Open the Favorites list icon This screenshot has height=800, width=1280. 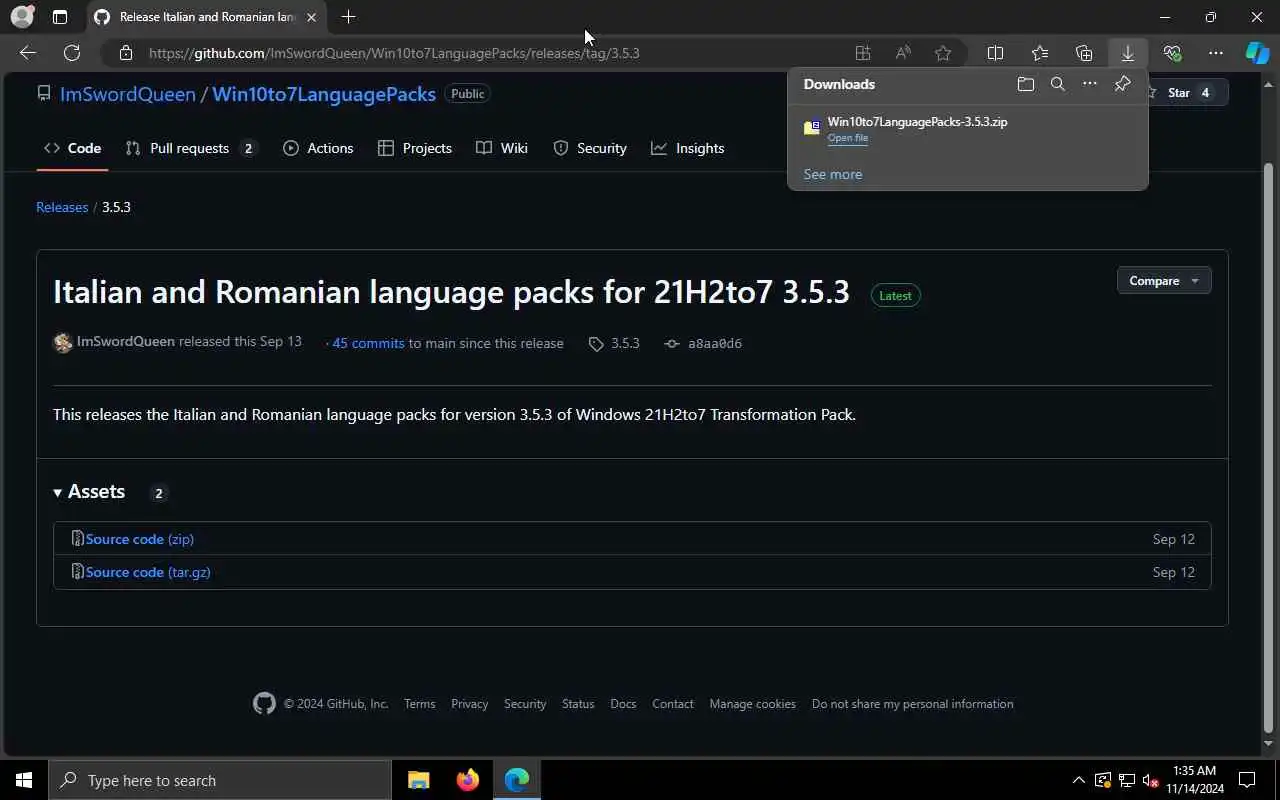(x=1040, y=53)
